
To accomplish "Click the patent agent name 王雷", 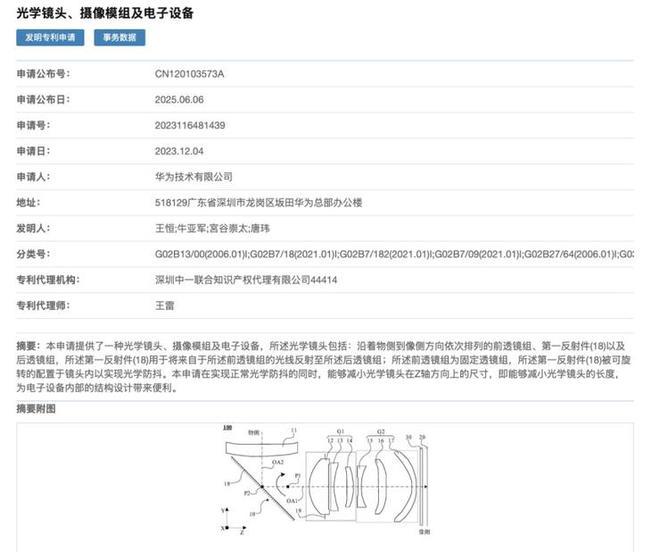I will point(165,305).
